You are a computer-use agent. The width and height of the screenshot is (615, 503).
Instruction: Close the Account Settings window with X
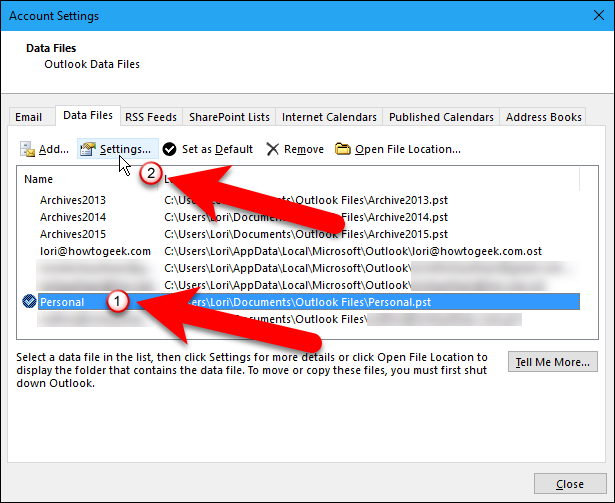coord(599,15)
